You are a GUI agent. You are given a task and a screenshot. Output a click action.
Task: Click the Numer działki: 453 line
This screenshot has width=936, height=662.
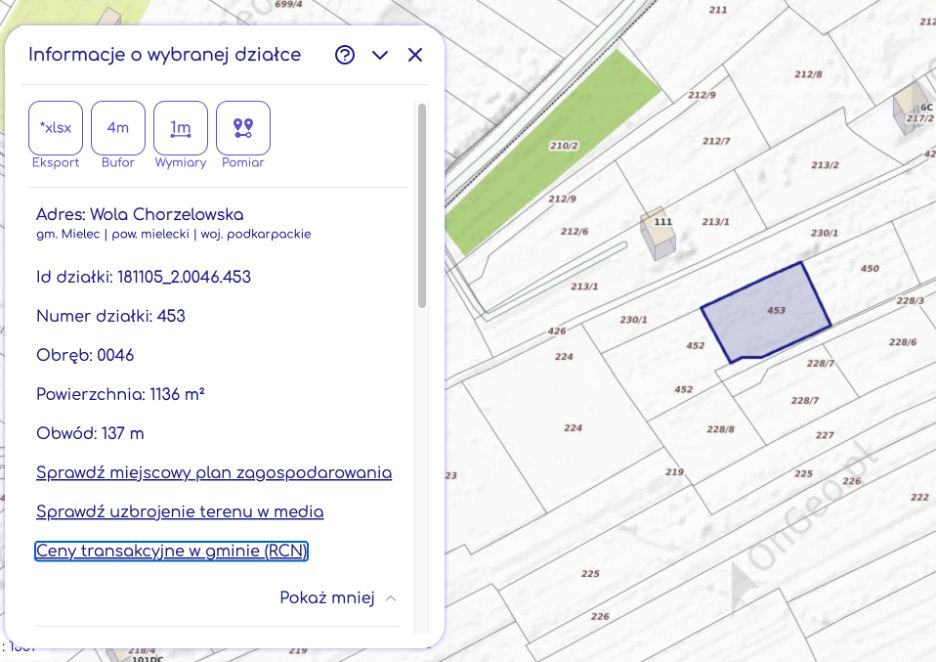click(x=110, y=316)
